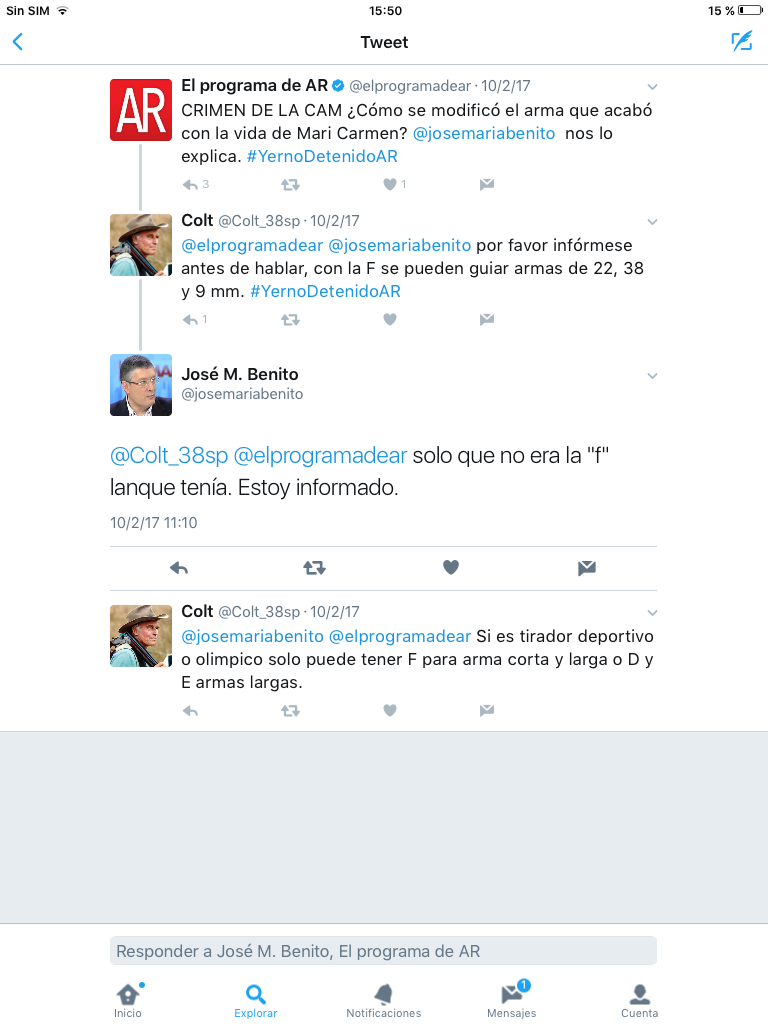Open @Colt_38sp mention in Benito's tweet
The width and height of the screenshot is (768, 1024).
click(169, 455)
